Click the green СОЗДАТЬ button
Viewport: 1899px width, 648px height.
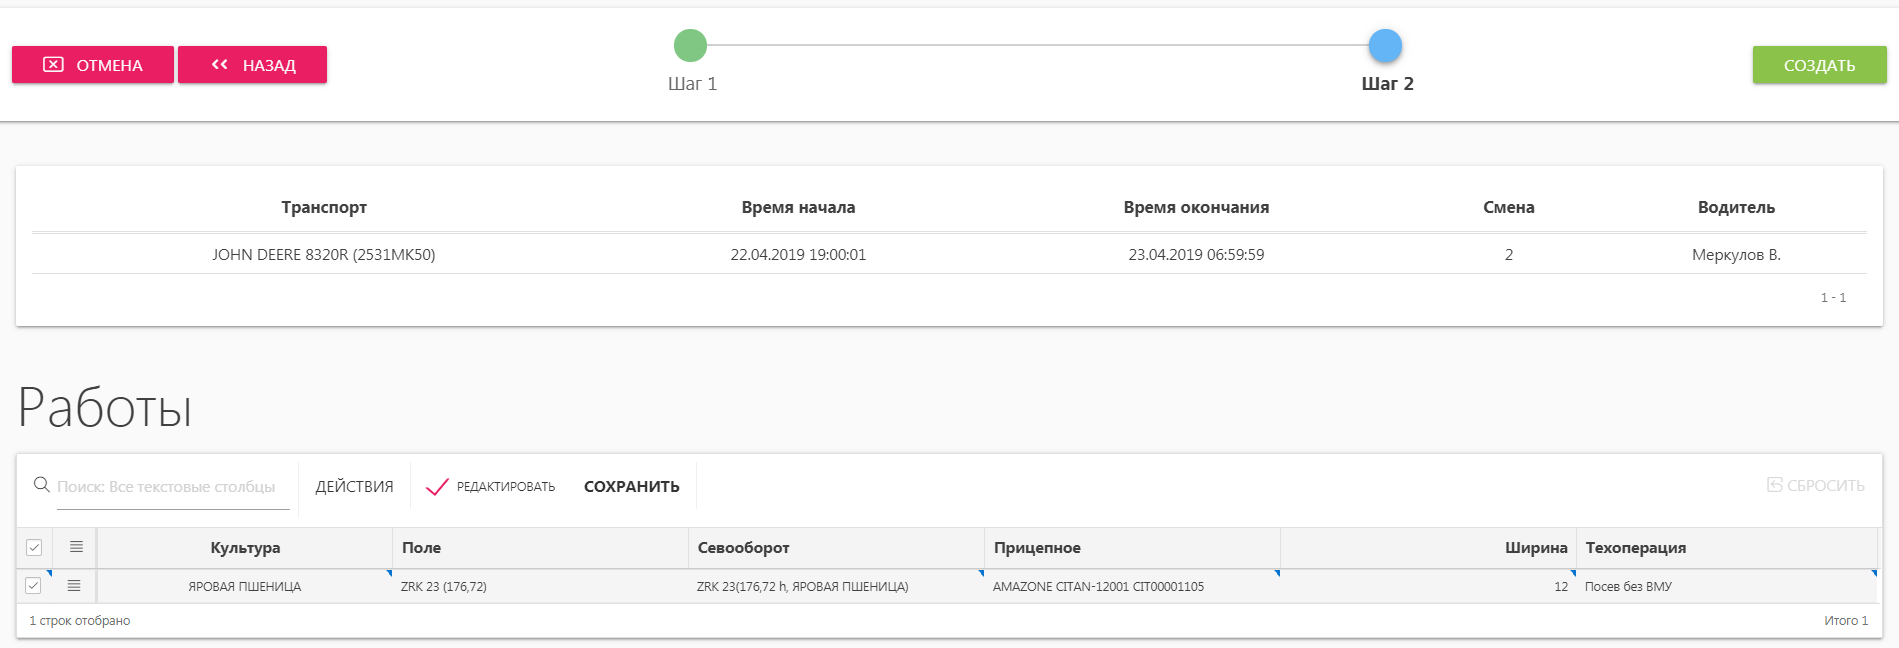pos(1819,65)
